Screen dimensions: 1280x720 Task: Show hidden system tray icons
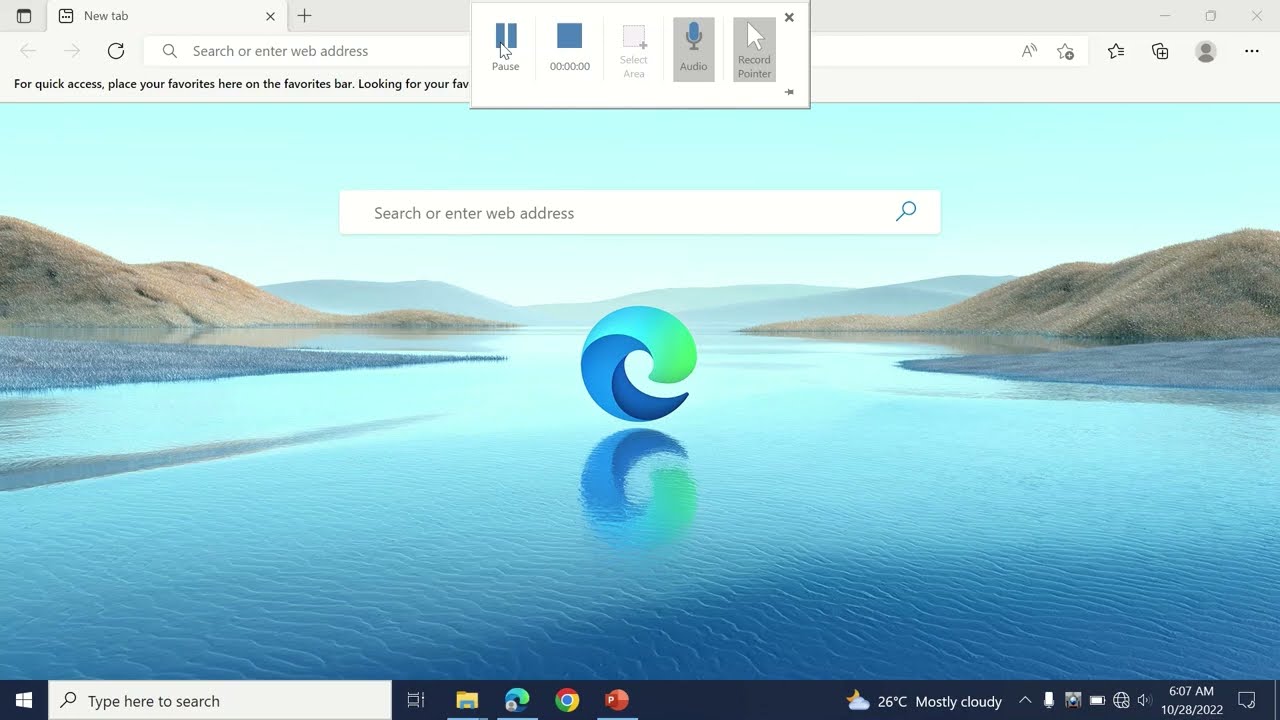tap(1025, 701)
